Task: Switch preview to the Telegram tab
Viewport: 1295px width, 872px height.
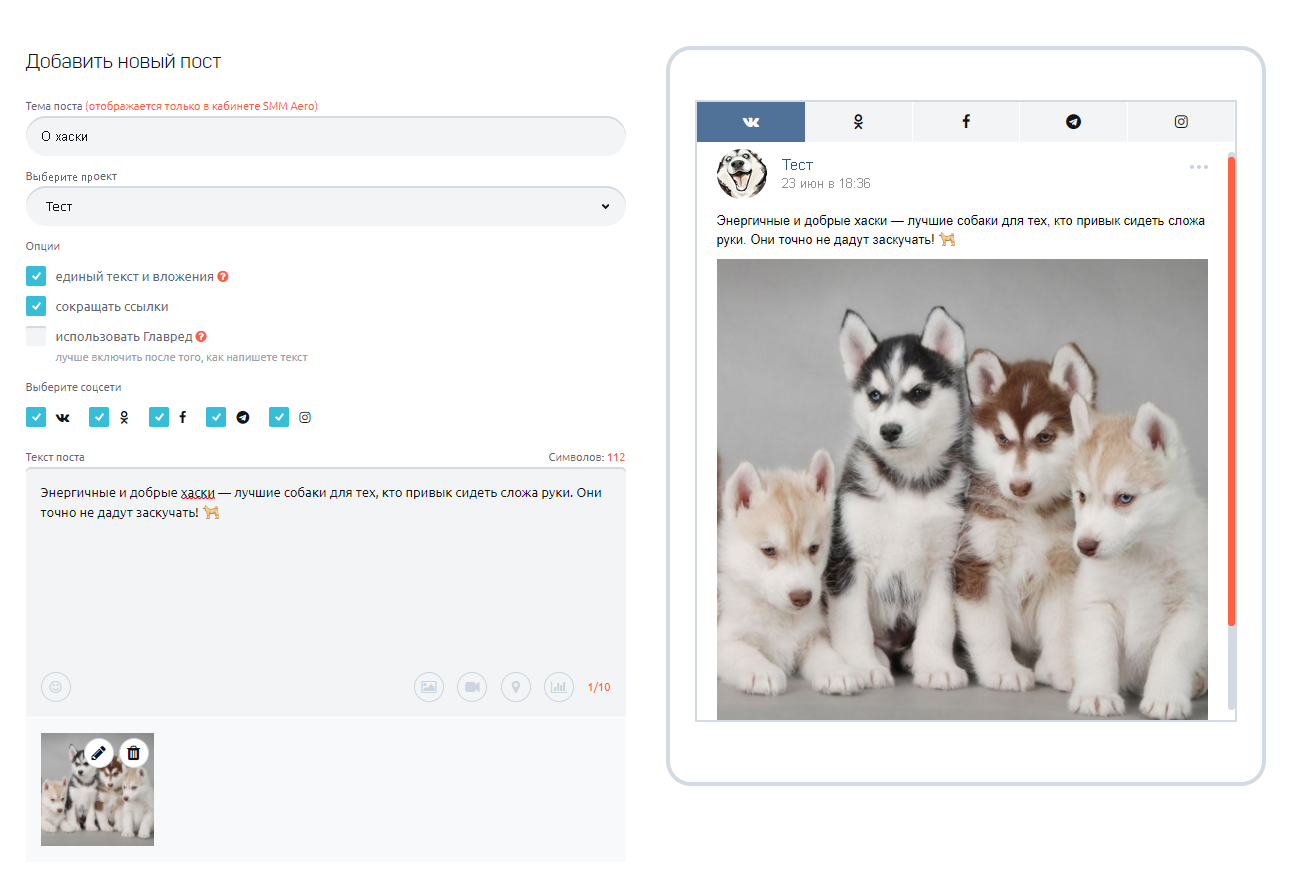Action: 1073,121
